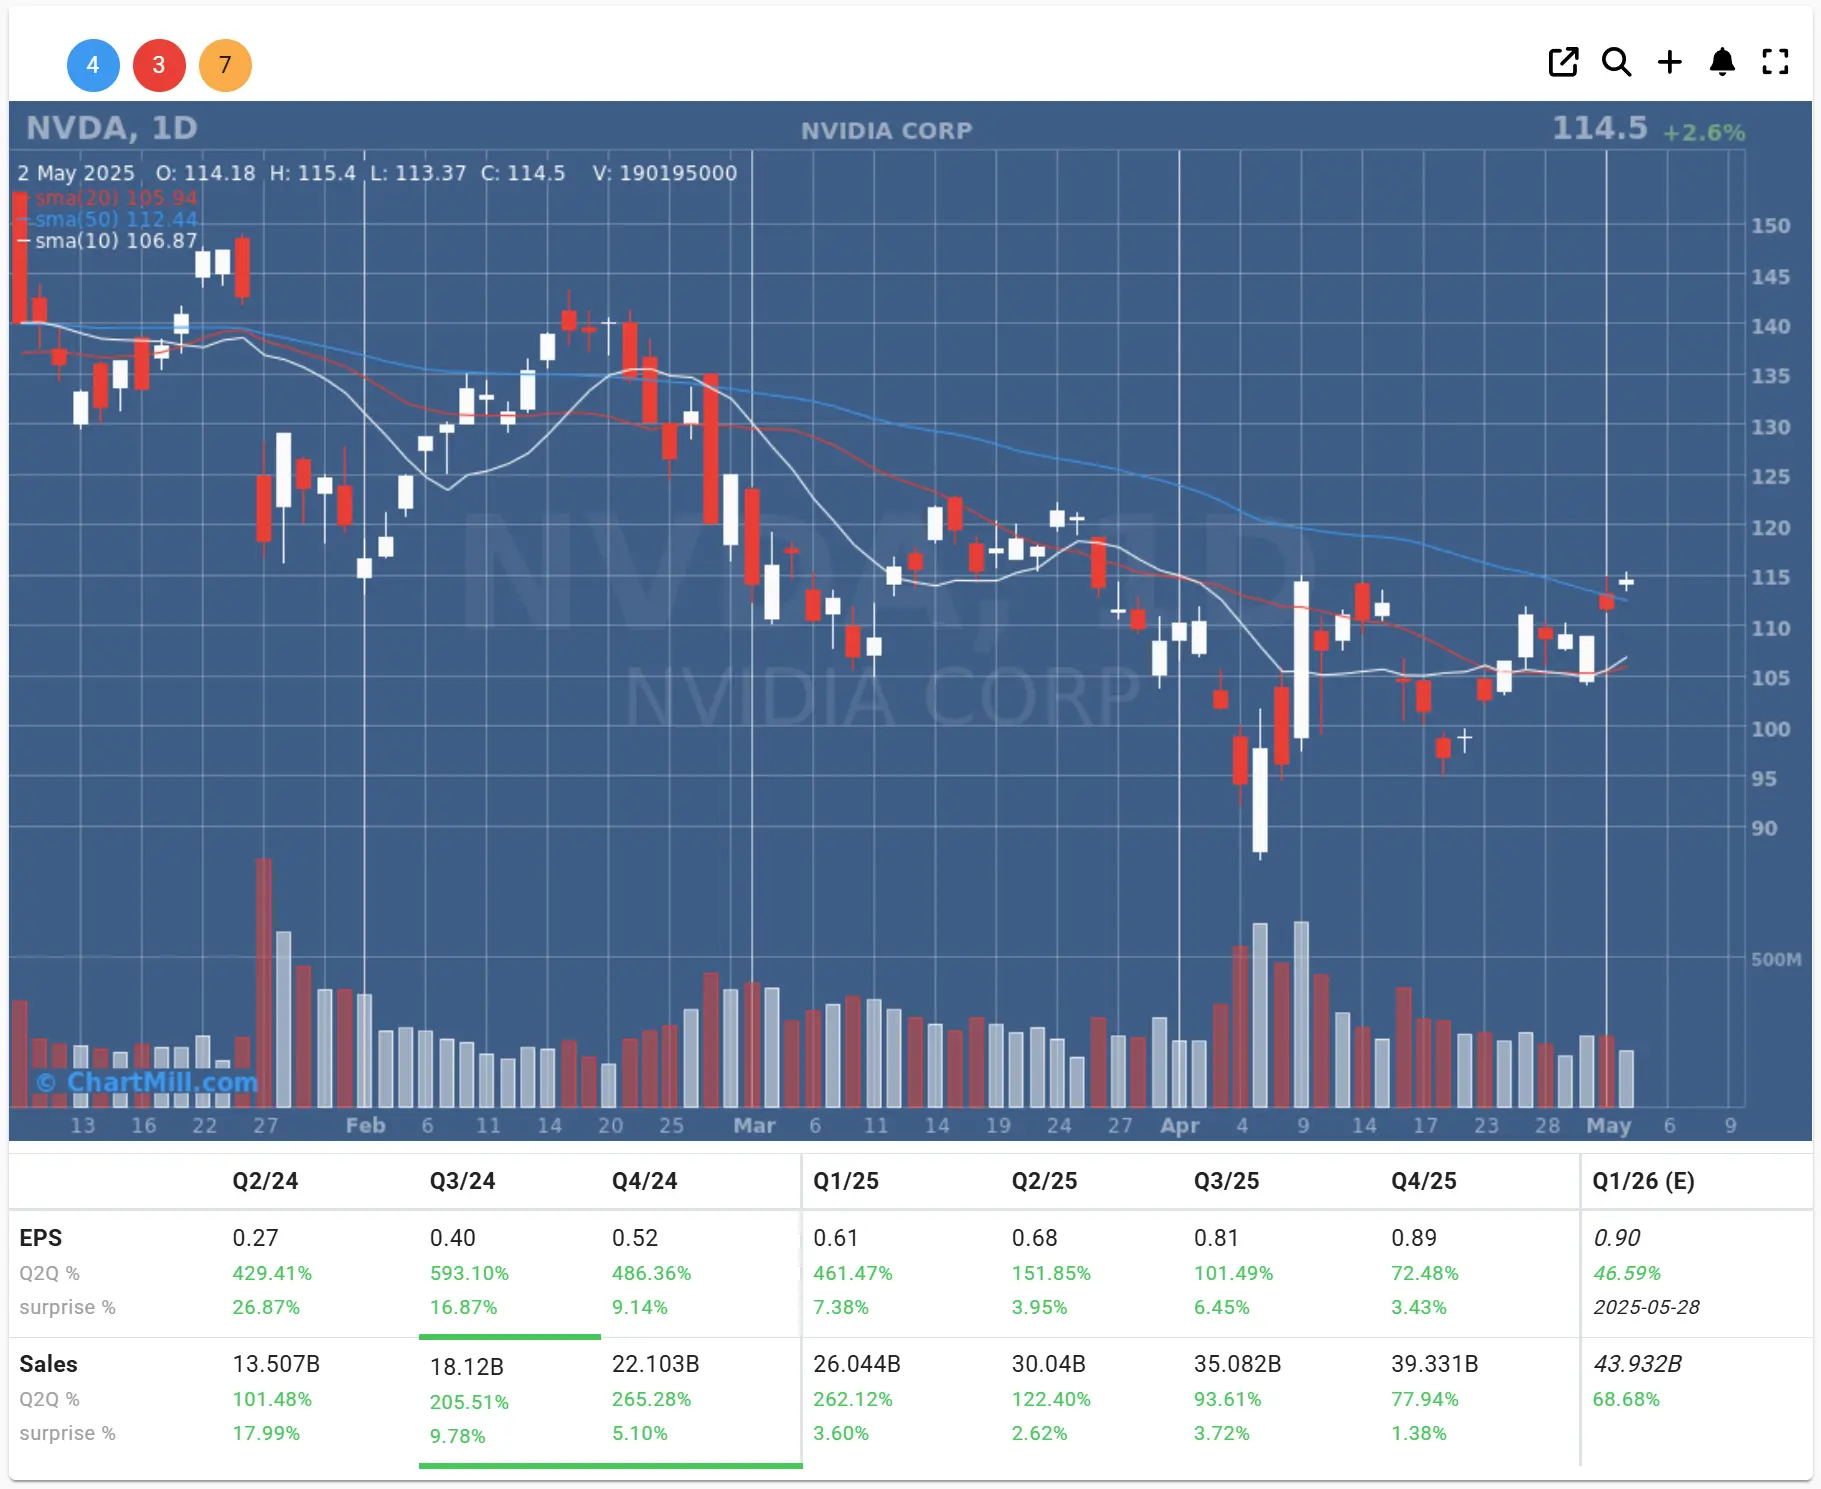Click the sma(10) 106.87 legend entry
Screen dimensions: 1821x1489
pyautogui.click(x=116, y=240)
